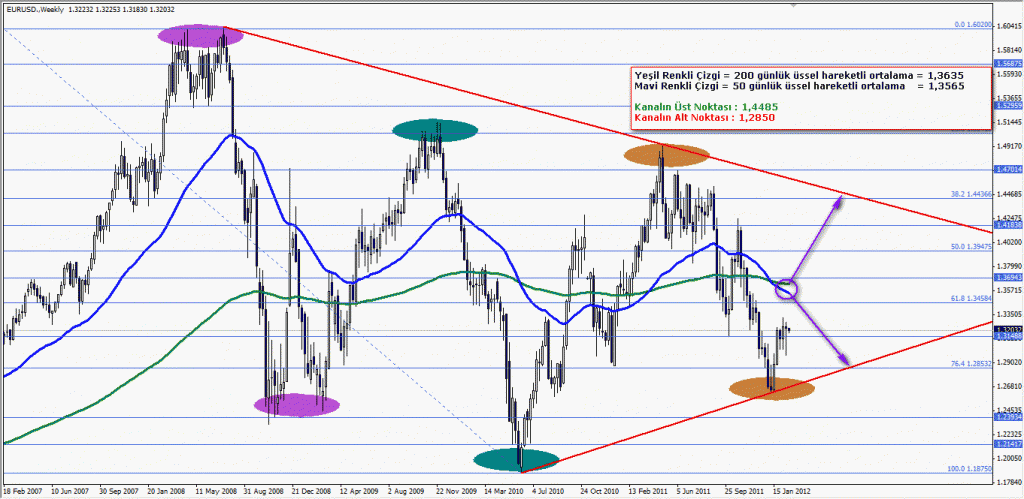
Task: Click the Fibonacci label '61.8 1.34584'
Action: [x=970, y=298]
